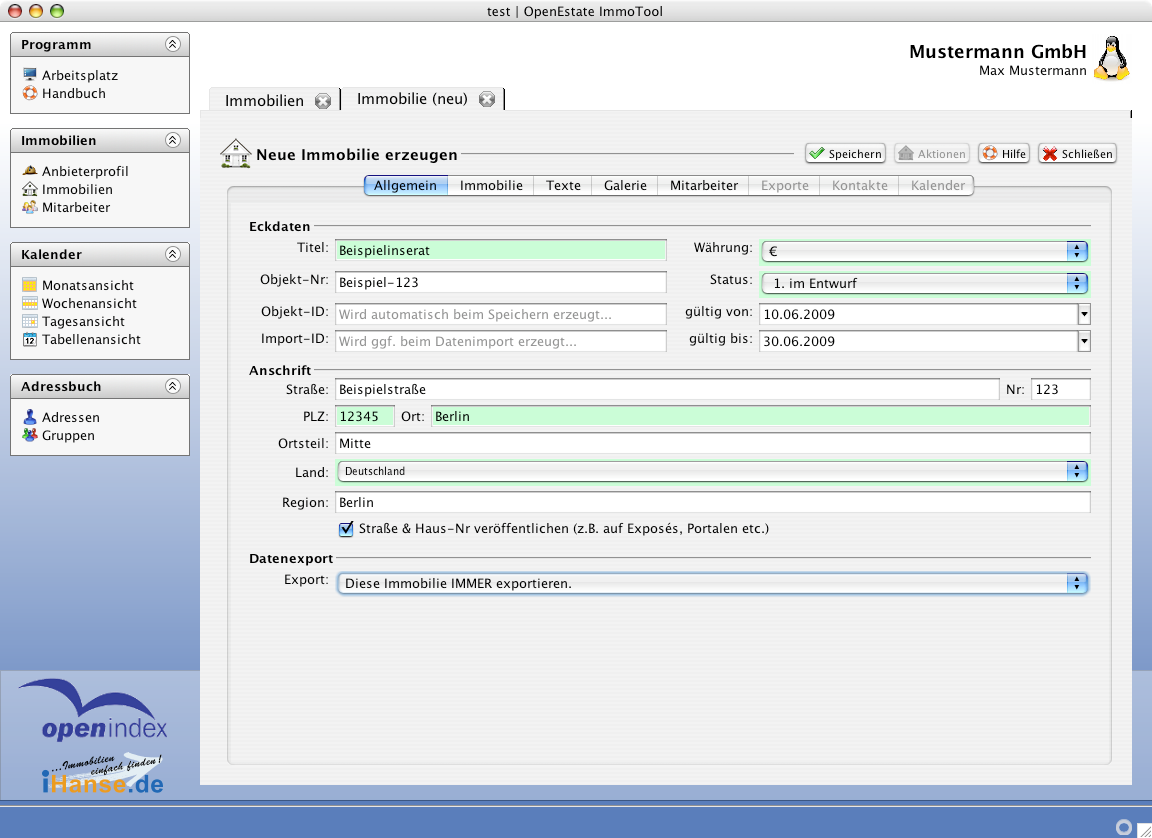Click into the Ortsteil input field
The image size is (1152, 838).
click(x=712, y=443)
